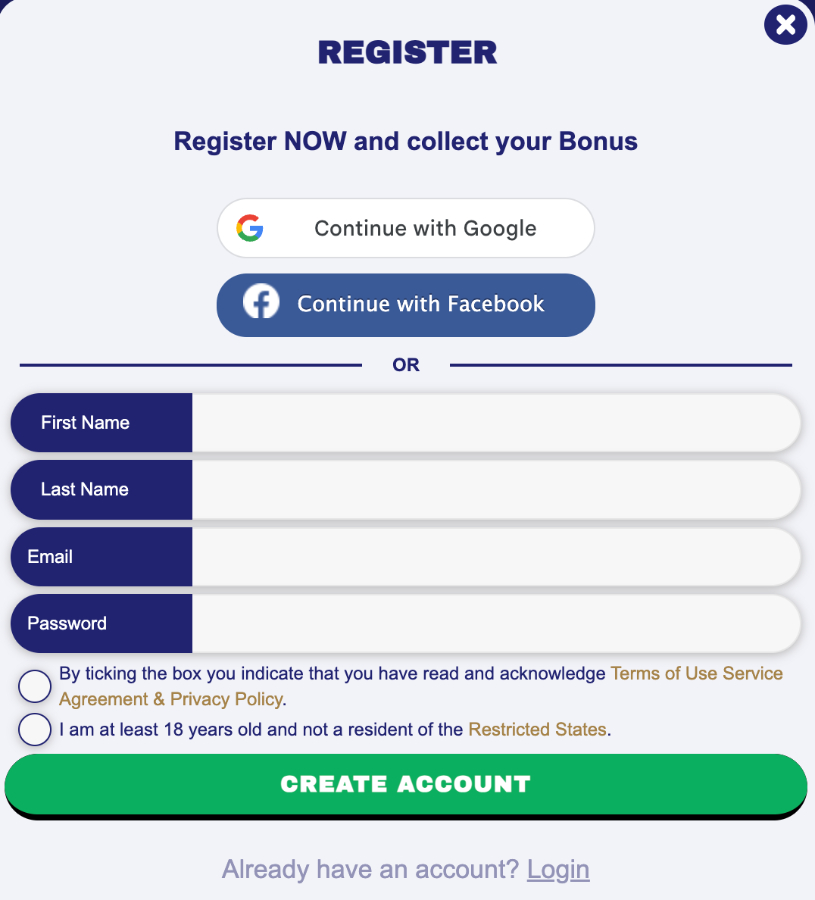The width and height of the screenshot is (815, 900).
Task: Click the Google logo icon
Action: click(252, 228)
